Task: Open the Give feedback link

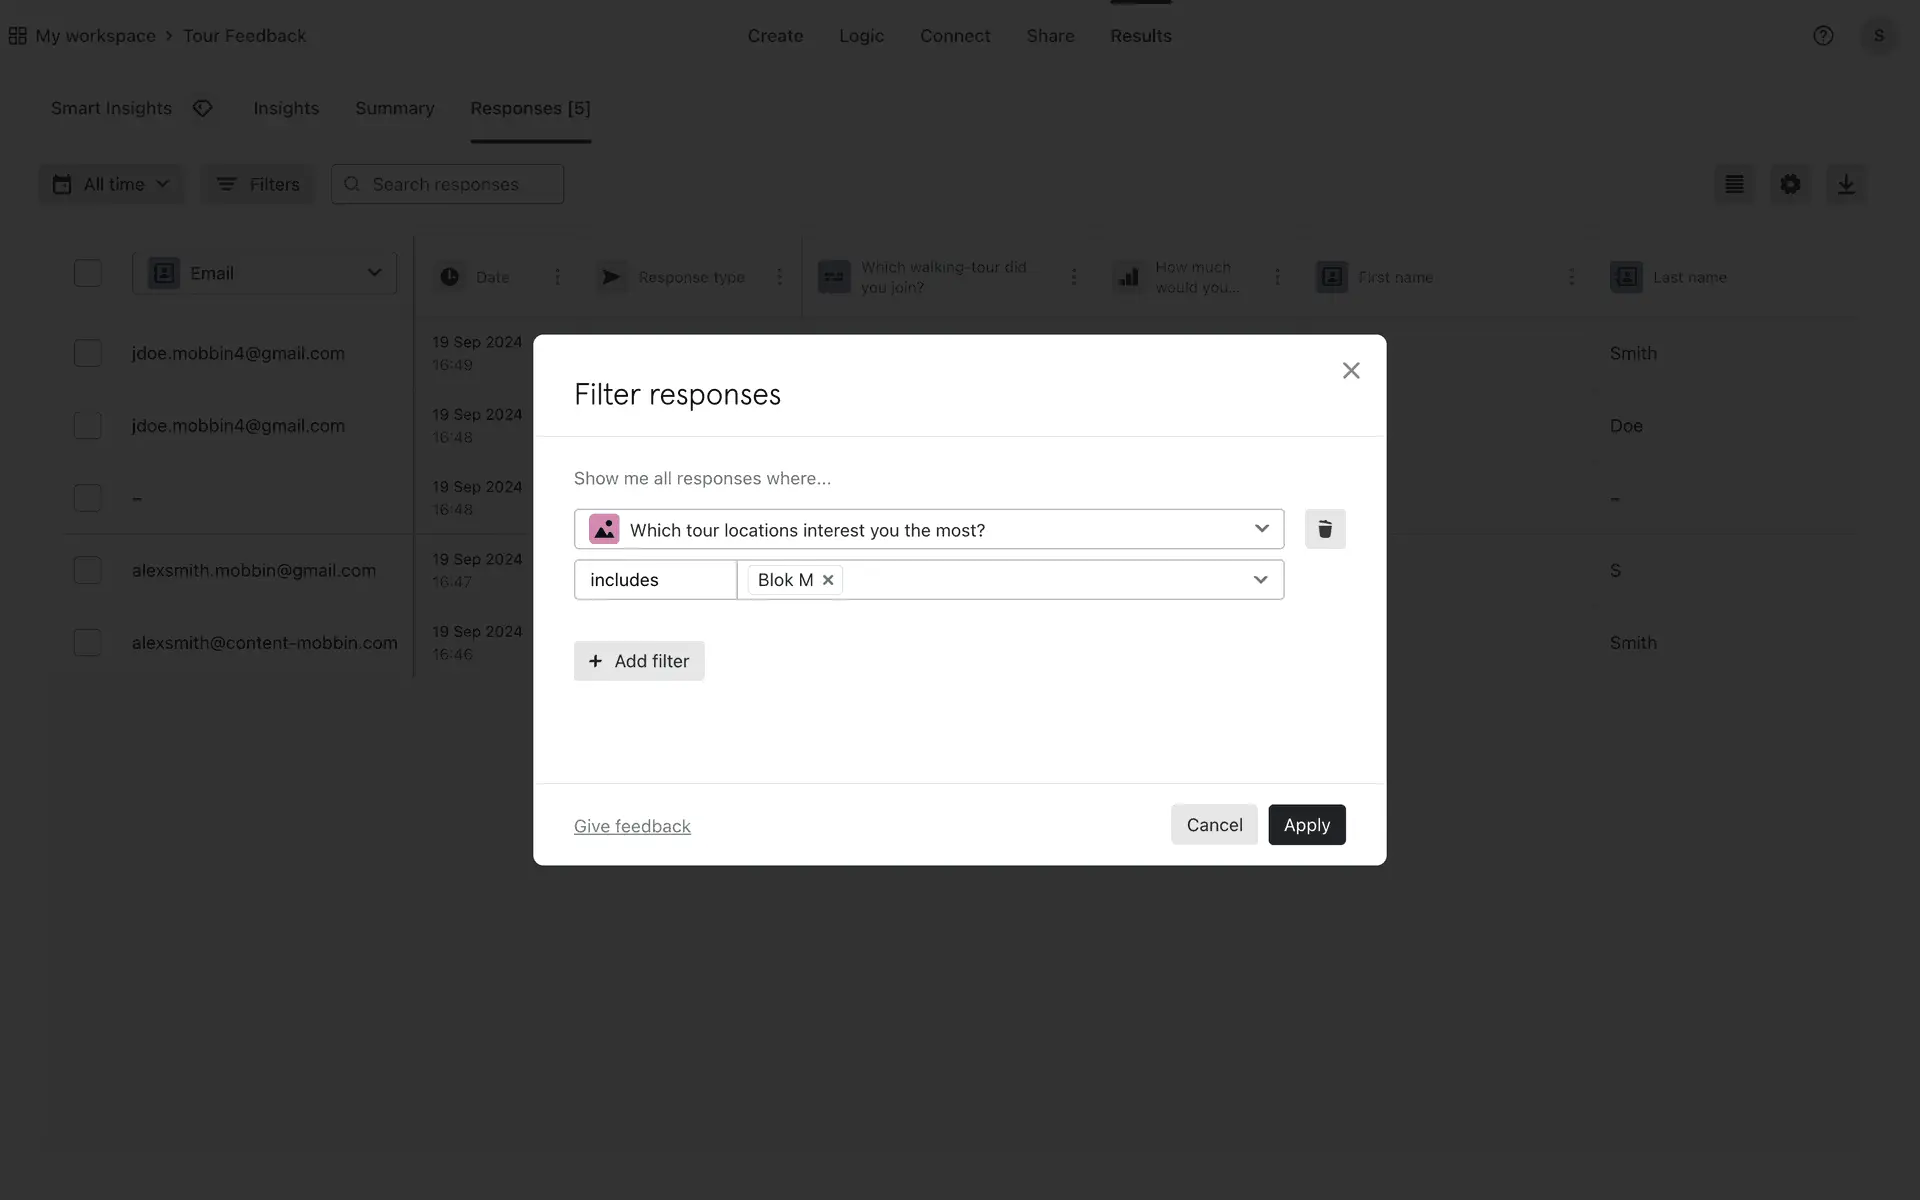Action: [632, 826]
